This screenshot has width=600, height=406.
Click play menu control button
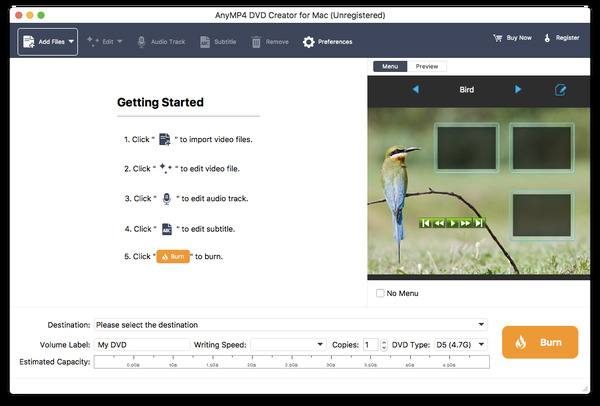[452, 223]
